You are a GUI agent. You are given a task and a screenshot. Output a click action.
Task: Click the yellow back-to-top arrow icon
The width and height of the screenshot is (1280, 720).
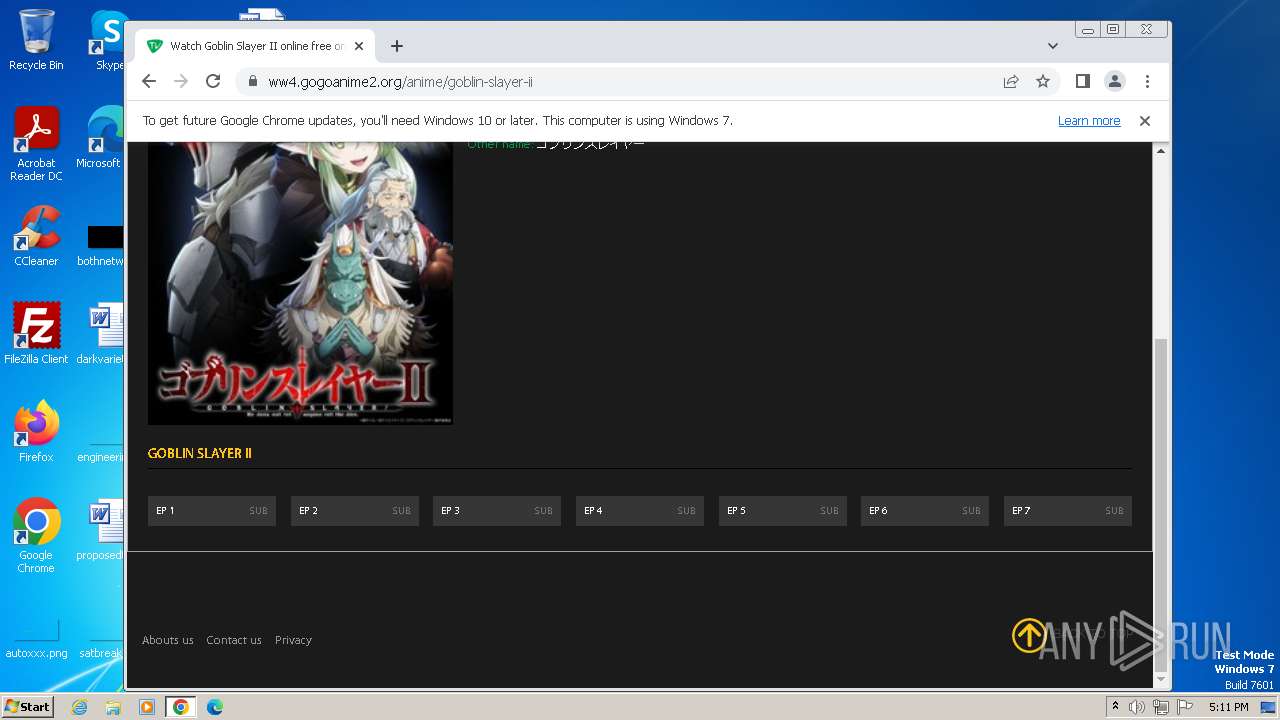[x=1028, y=635]
